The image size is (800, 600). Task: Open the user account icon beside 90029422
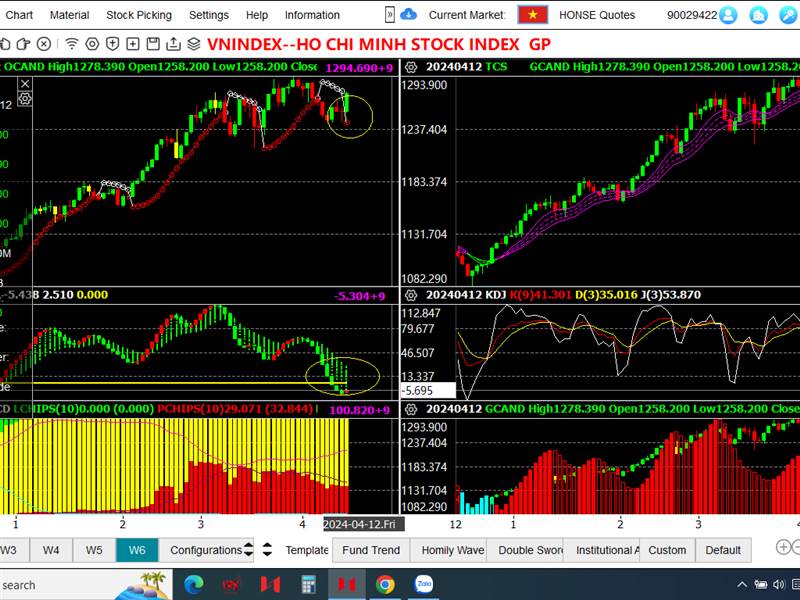[729, 14]
